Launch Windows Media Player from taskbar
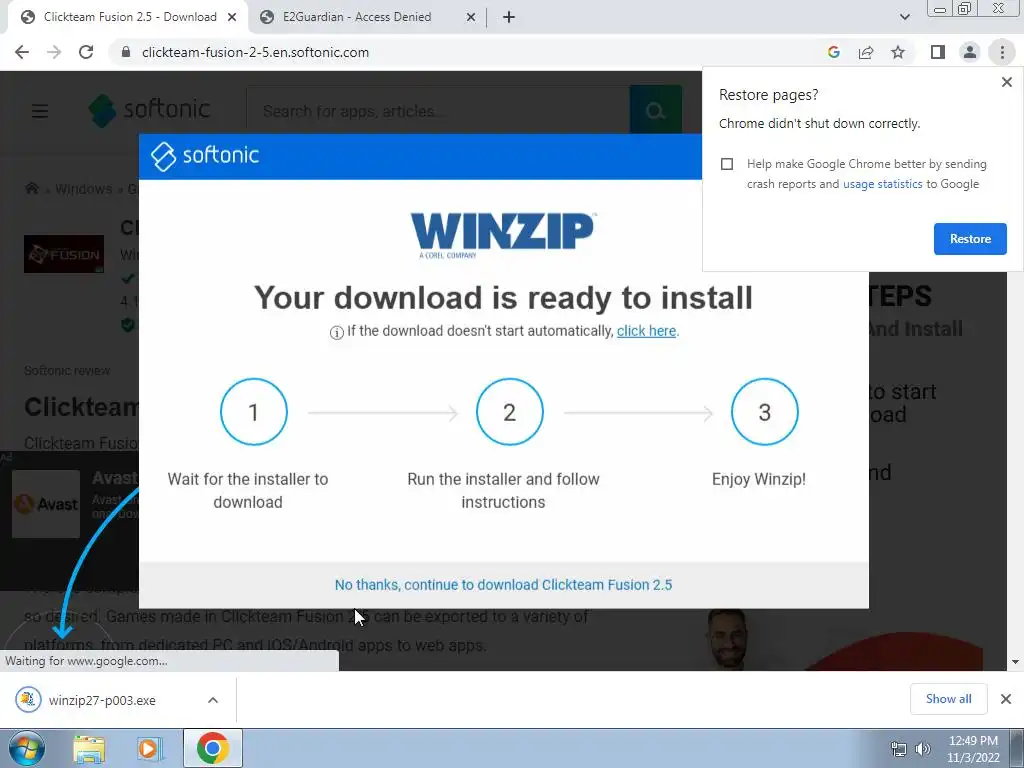 [x=149, y=749]
